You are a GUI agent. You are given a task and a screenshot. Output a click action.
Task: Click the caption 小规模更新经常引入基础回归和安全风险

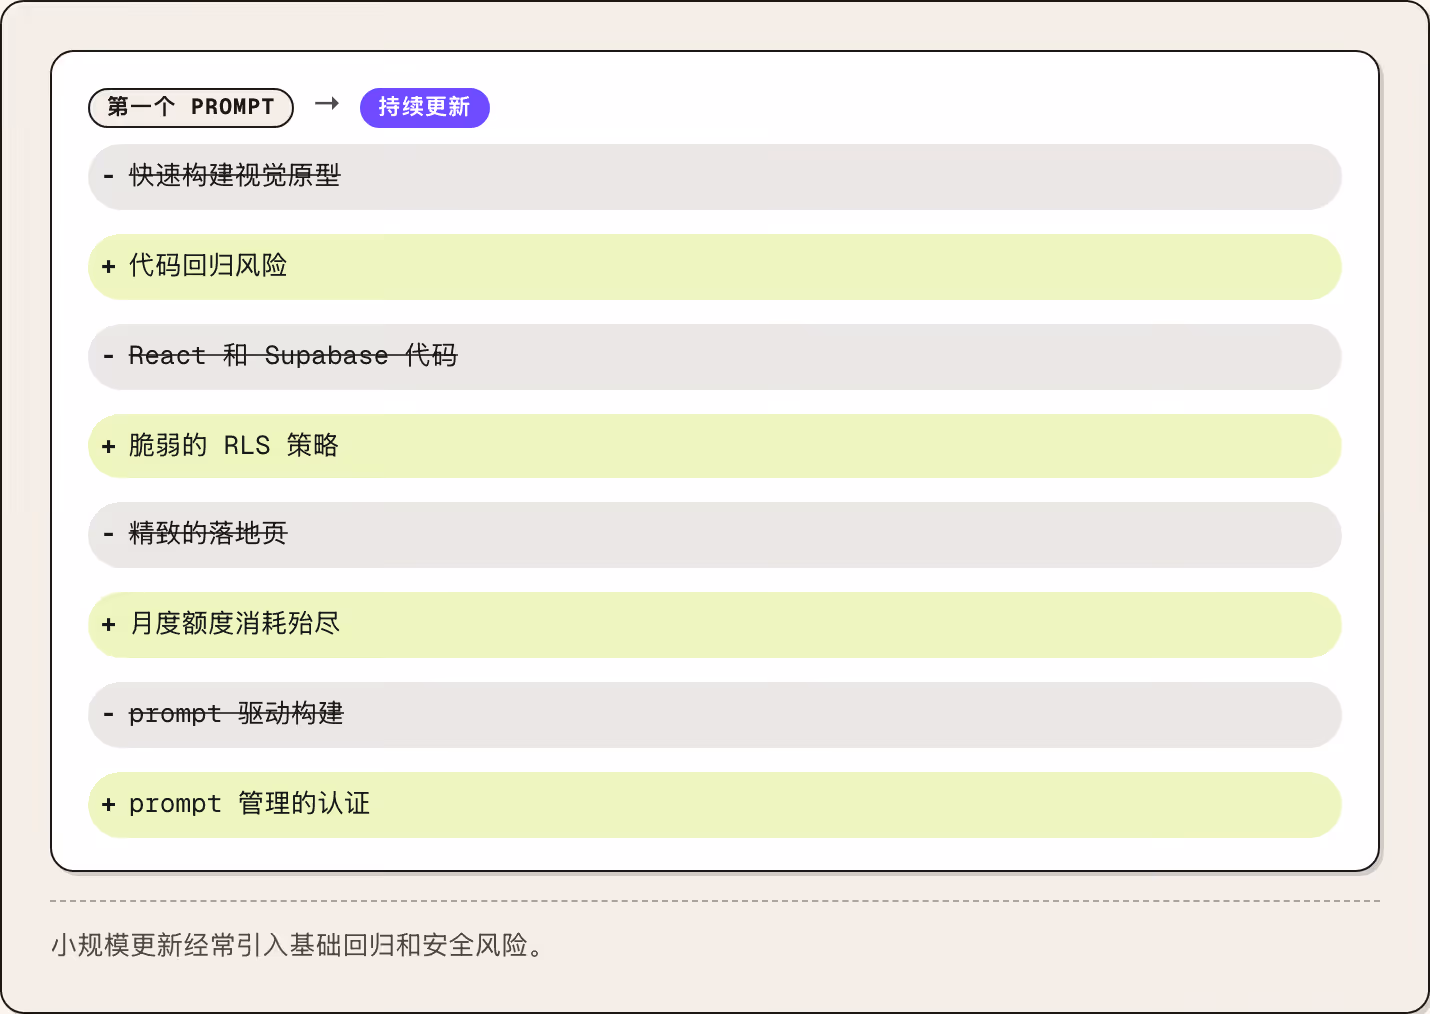(298, 945)
